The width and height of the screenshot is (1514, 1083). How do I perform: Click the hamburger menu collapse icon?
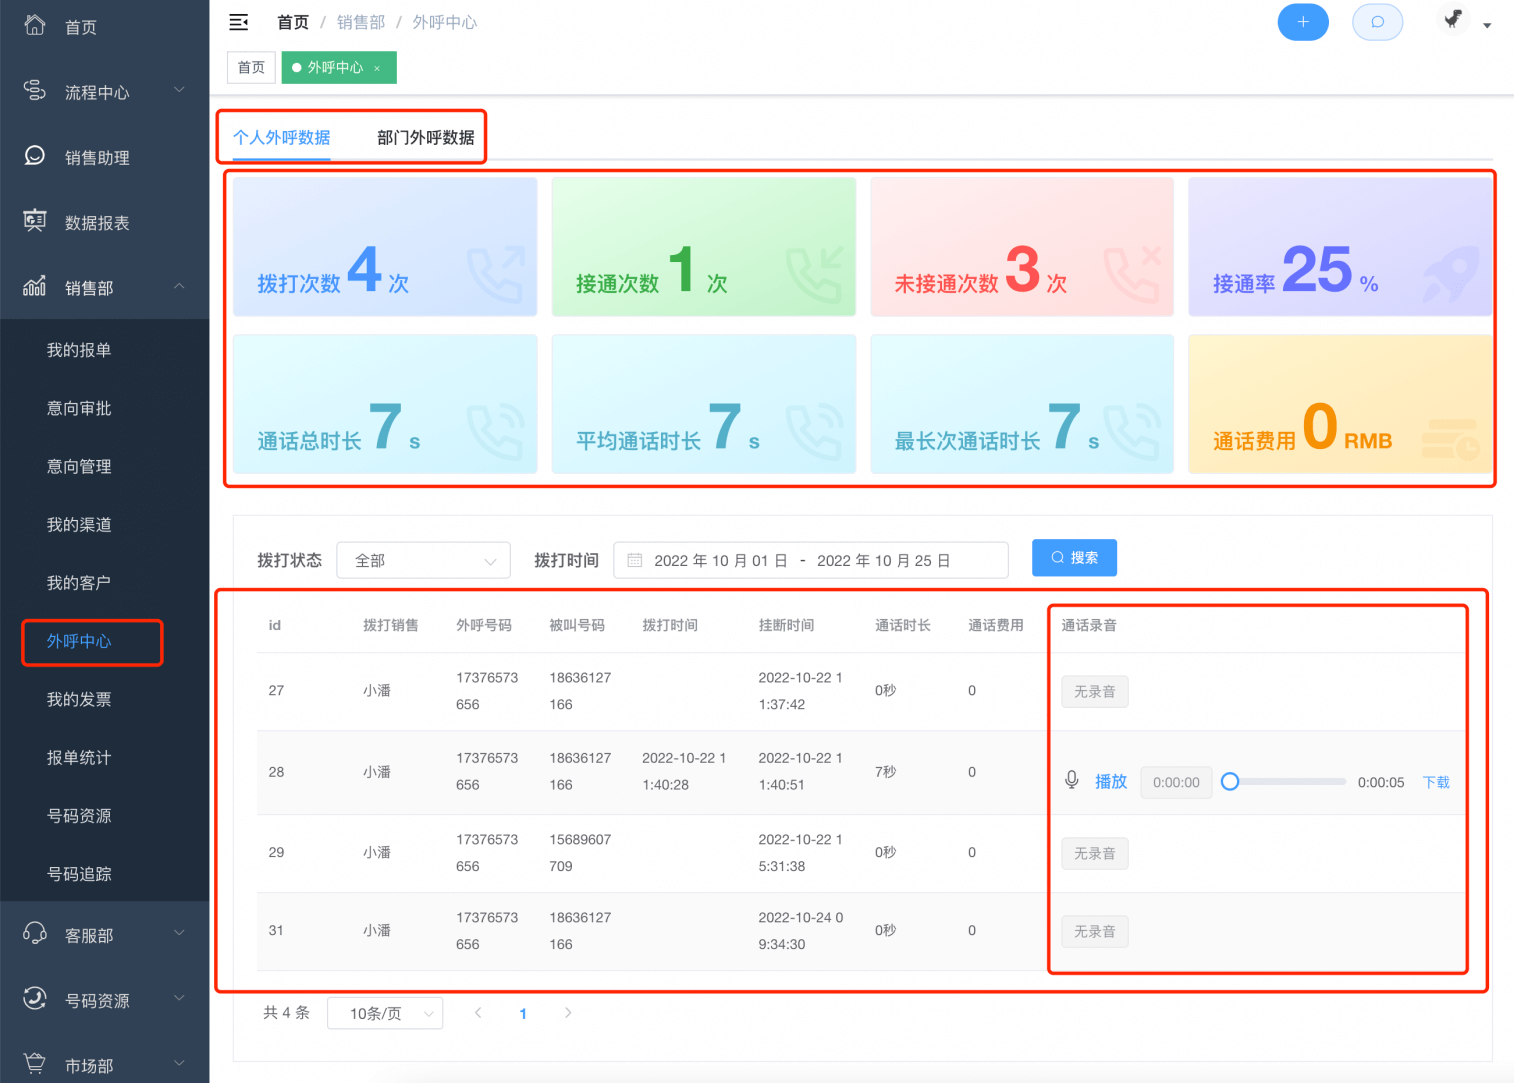pos(238,22)
